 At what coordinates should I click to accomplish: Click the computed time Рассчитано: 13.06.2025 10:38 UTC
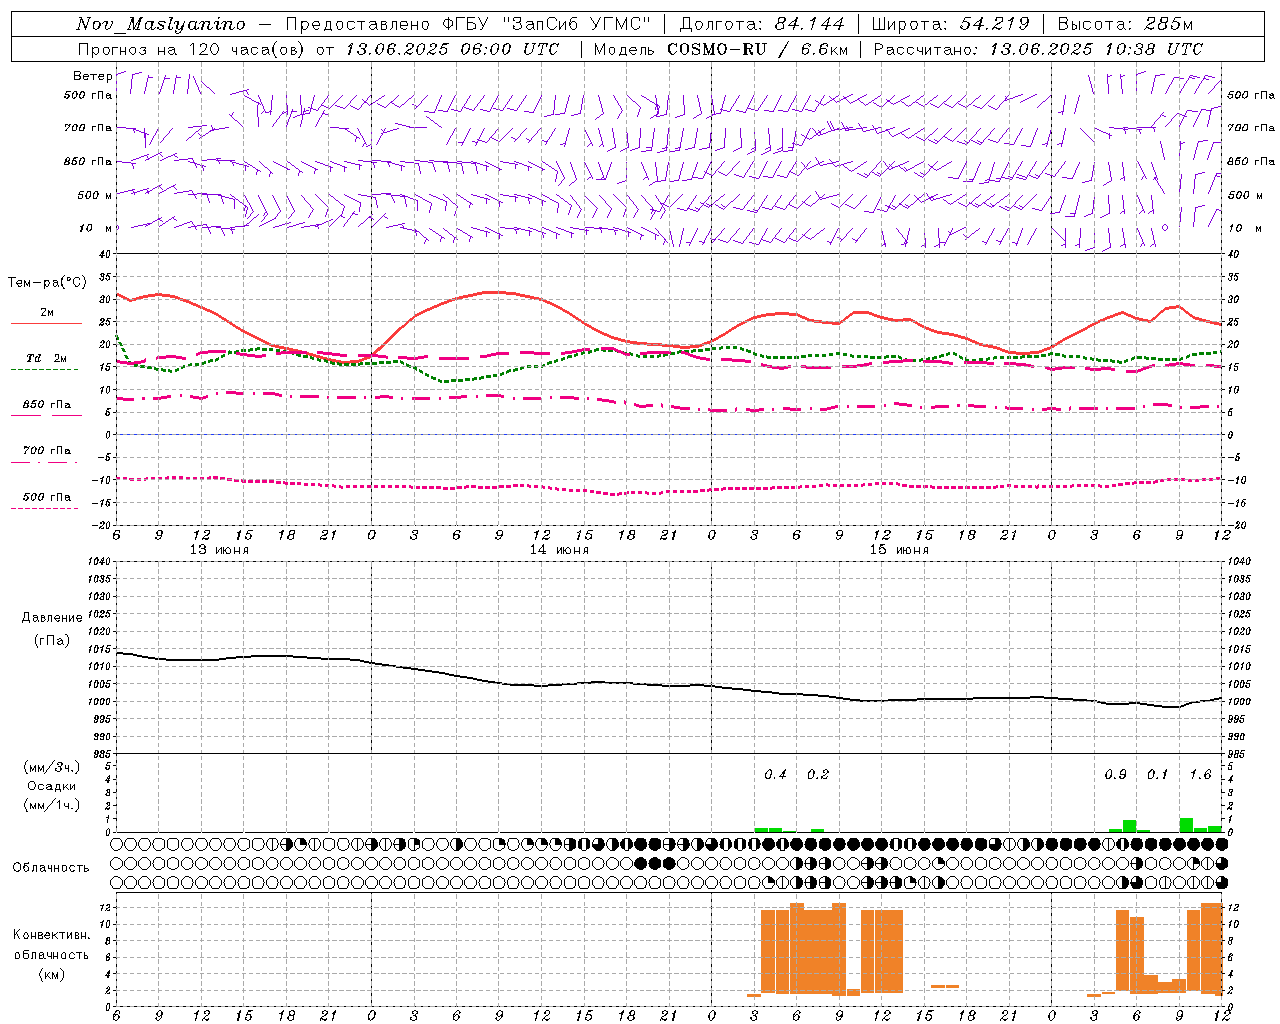1038,49
